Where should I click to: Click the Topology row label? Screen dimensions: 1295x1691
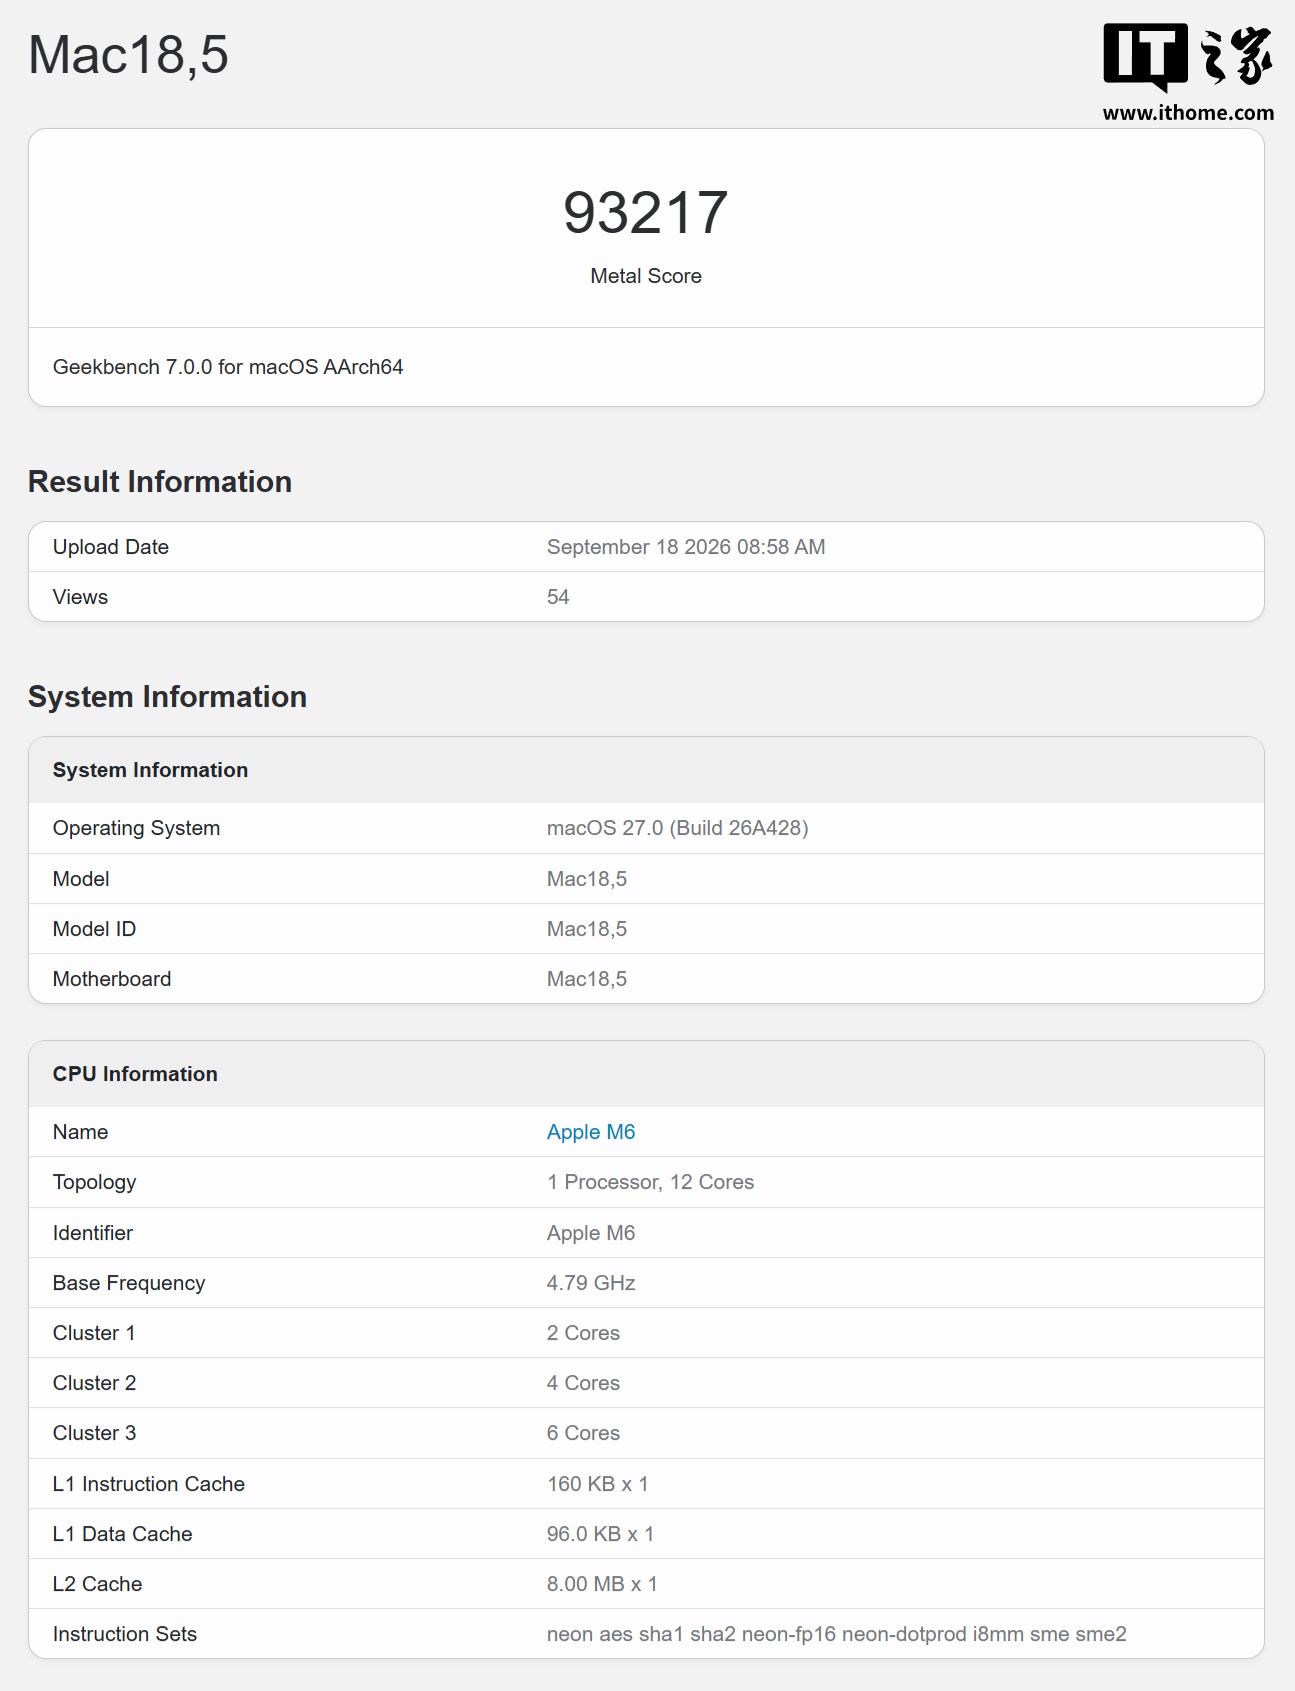pyautogui.click(x=94, y=1182)
